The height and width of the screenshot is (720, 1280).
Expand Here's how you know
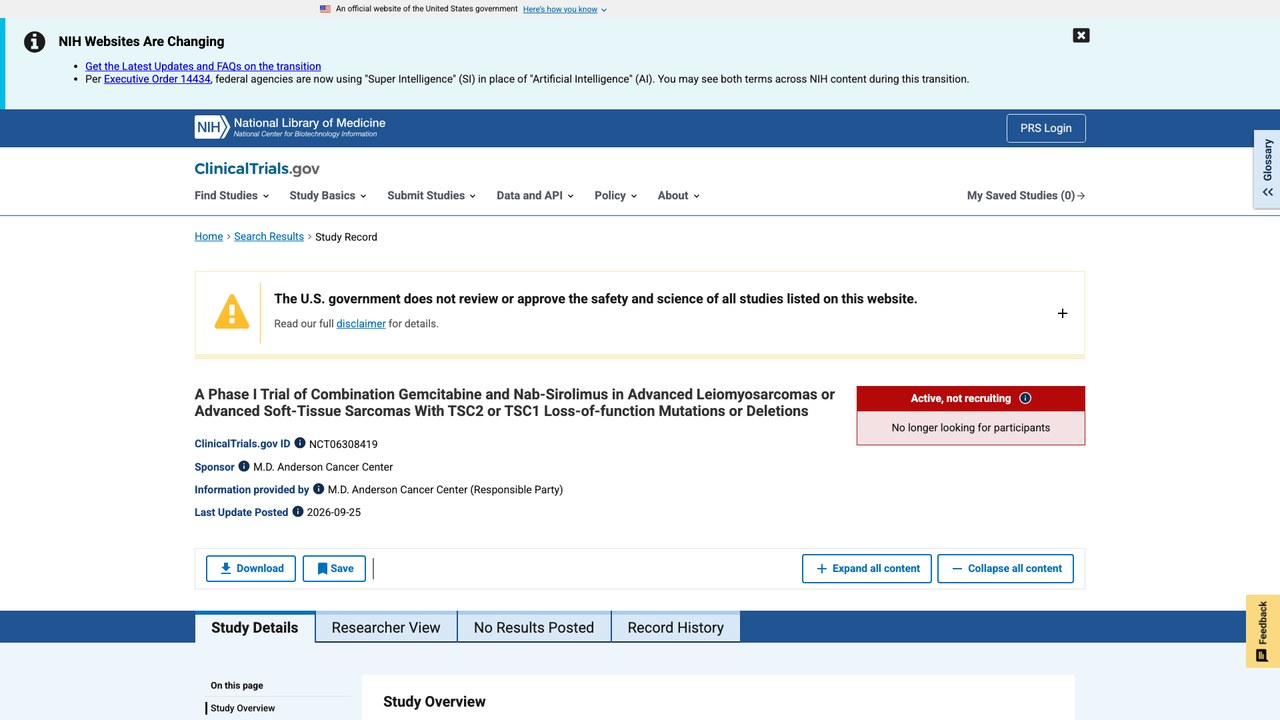tap(565, 9)
